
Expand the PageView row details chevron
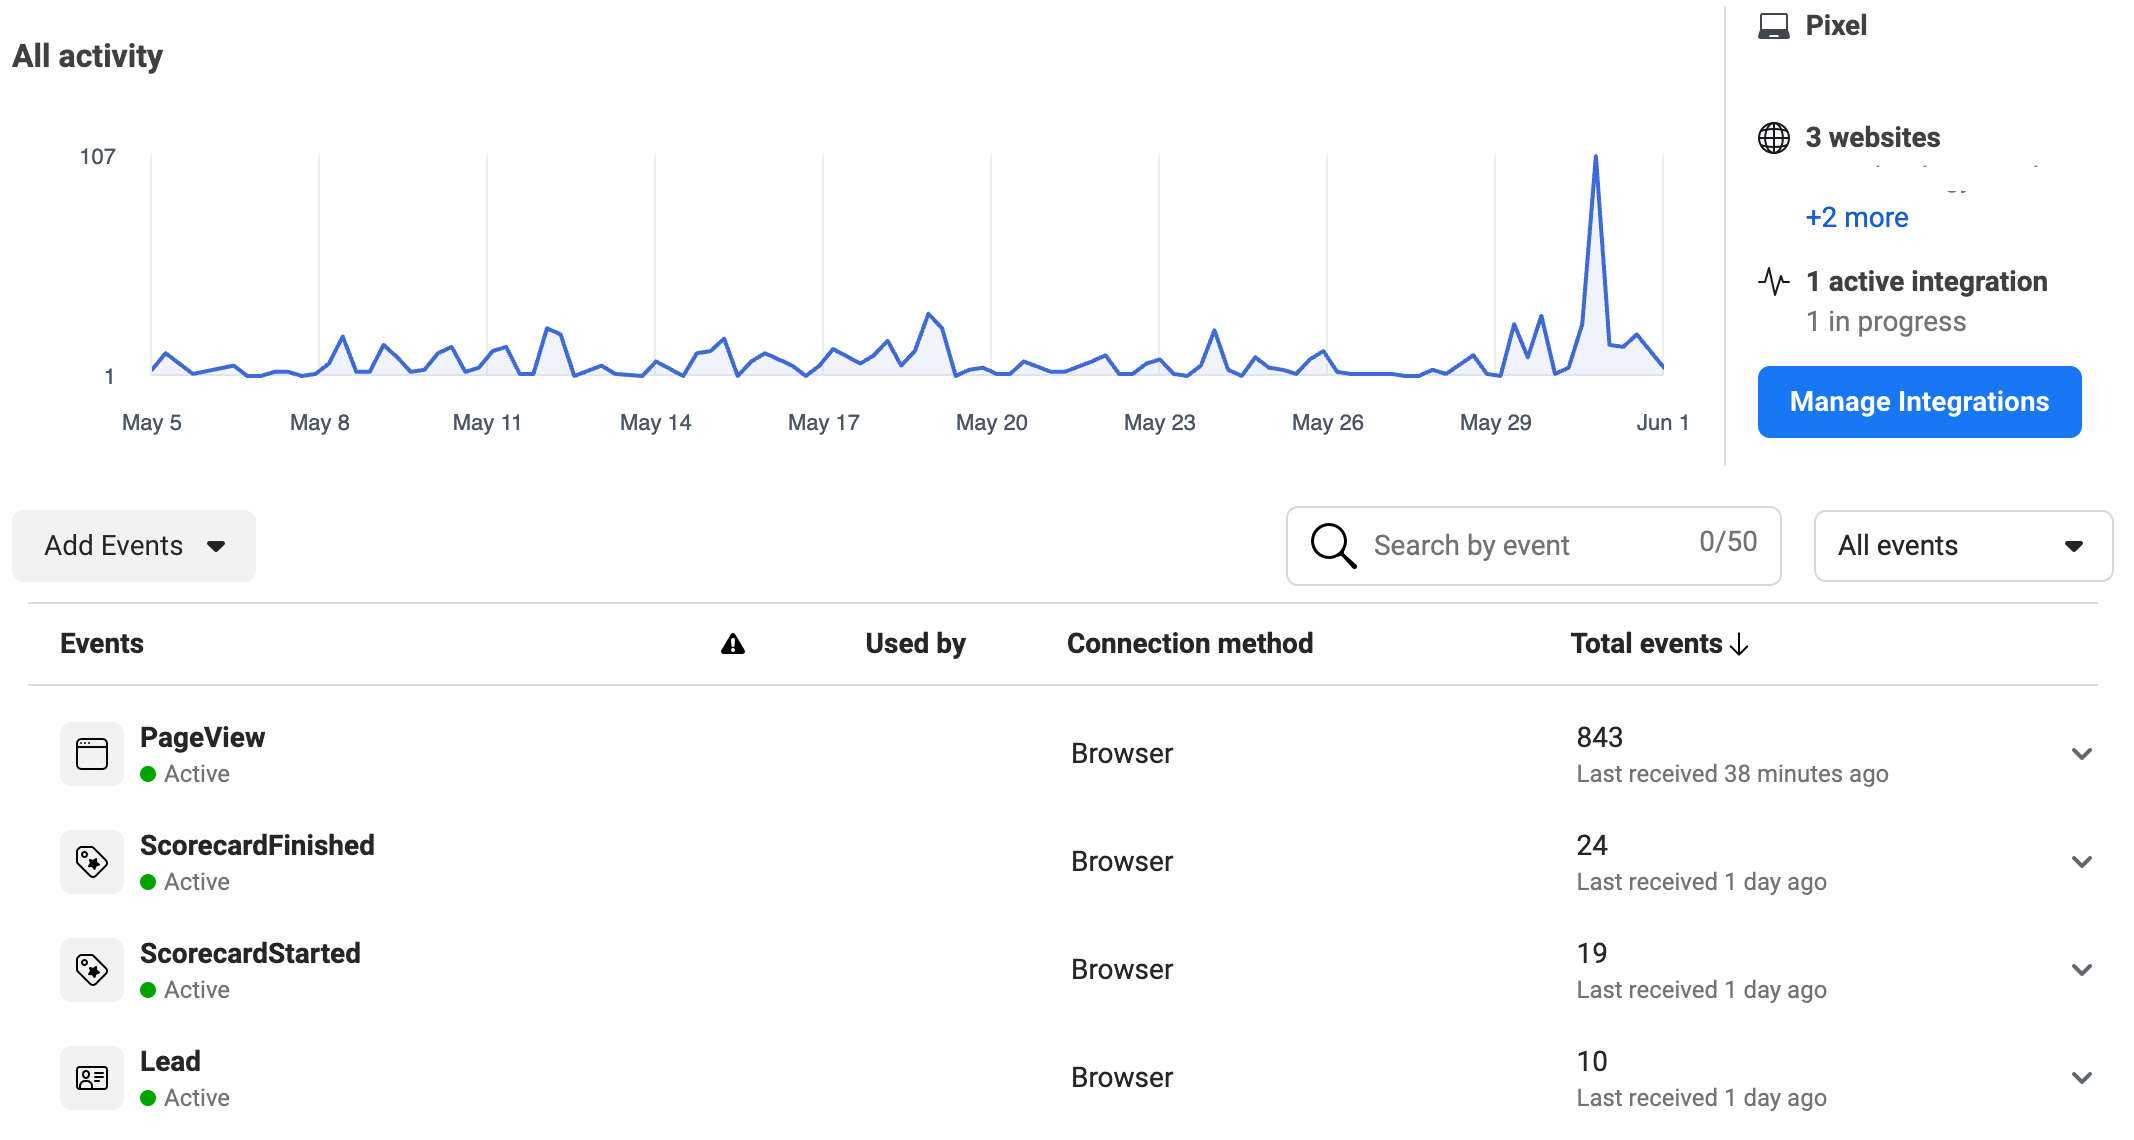point(2083,753)
